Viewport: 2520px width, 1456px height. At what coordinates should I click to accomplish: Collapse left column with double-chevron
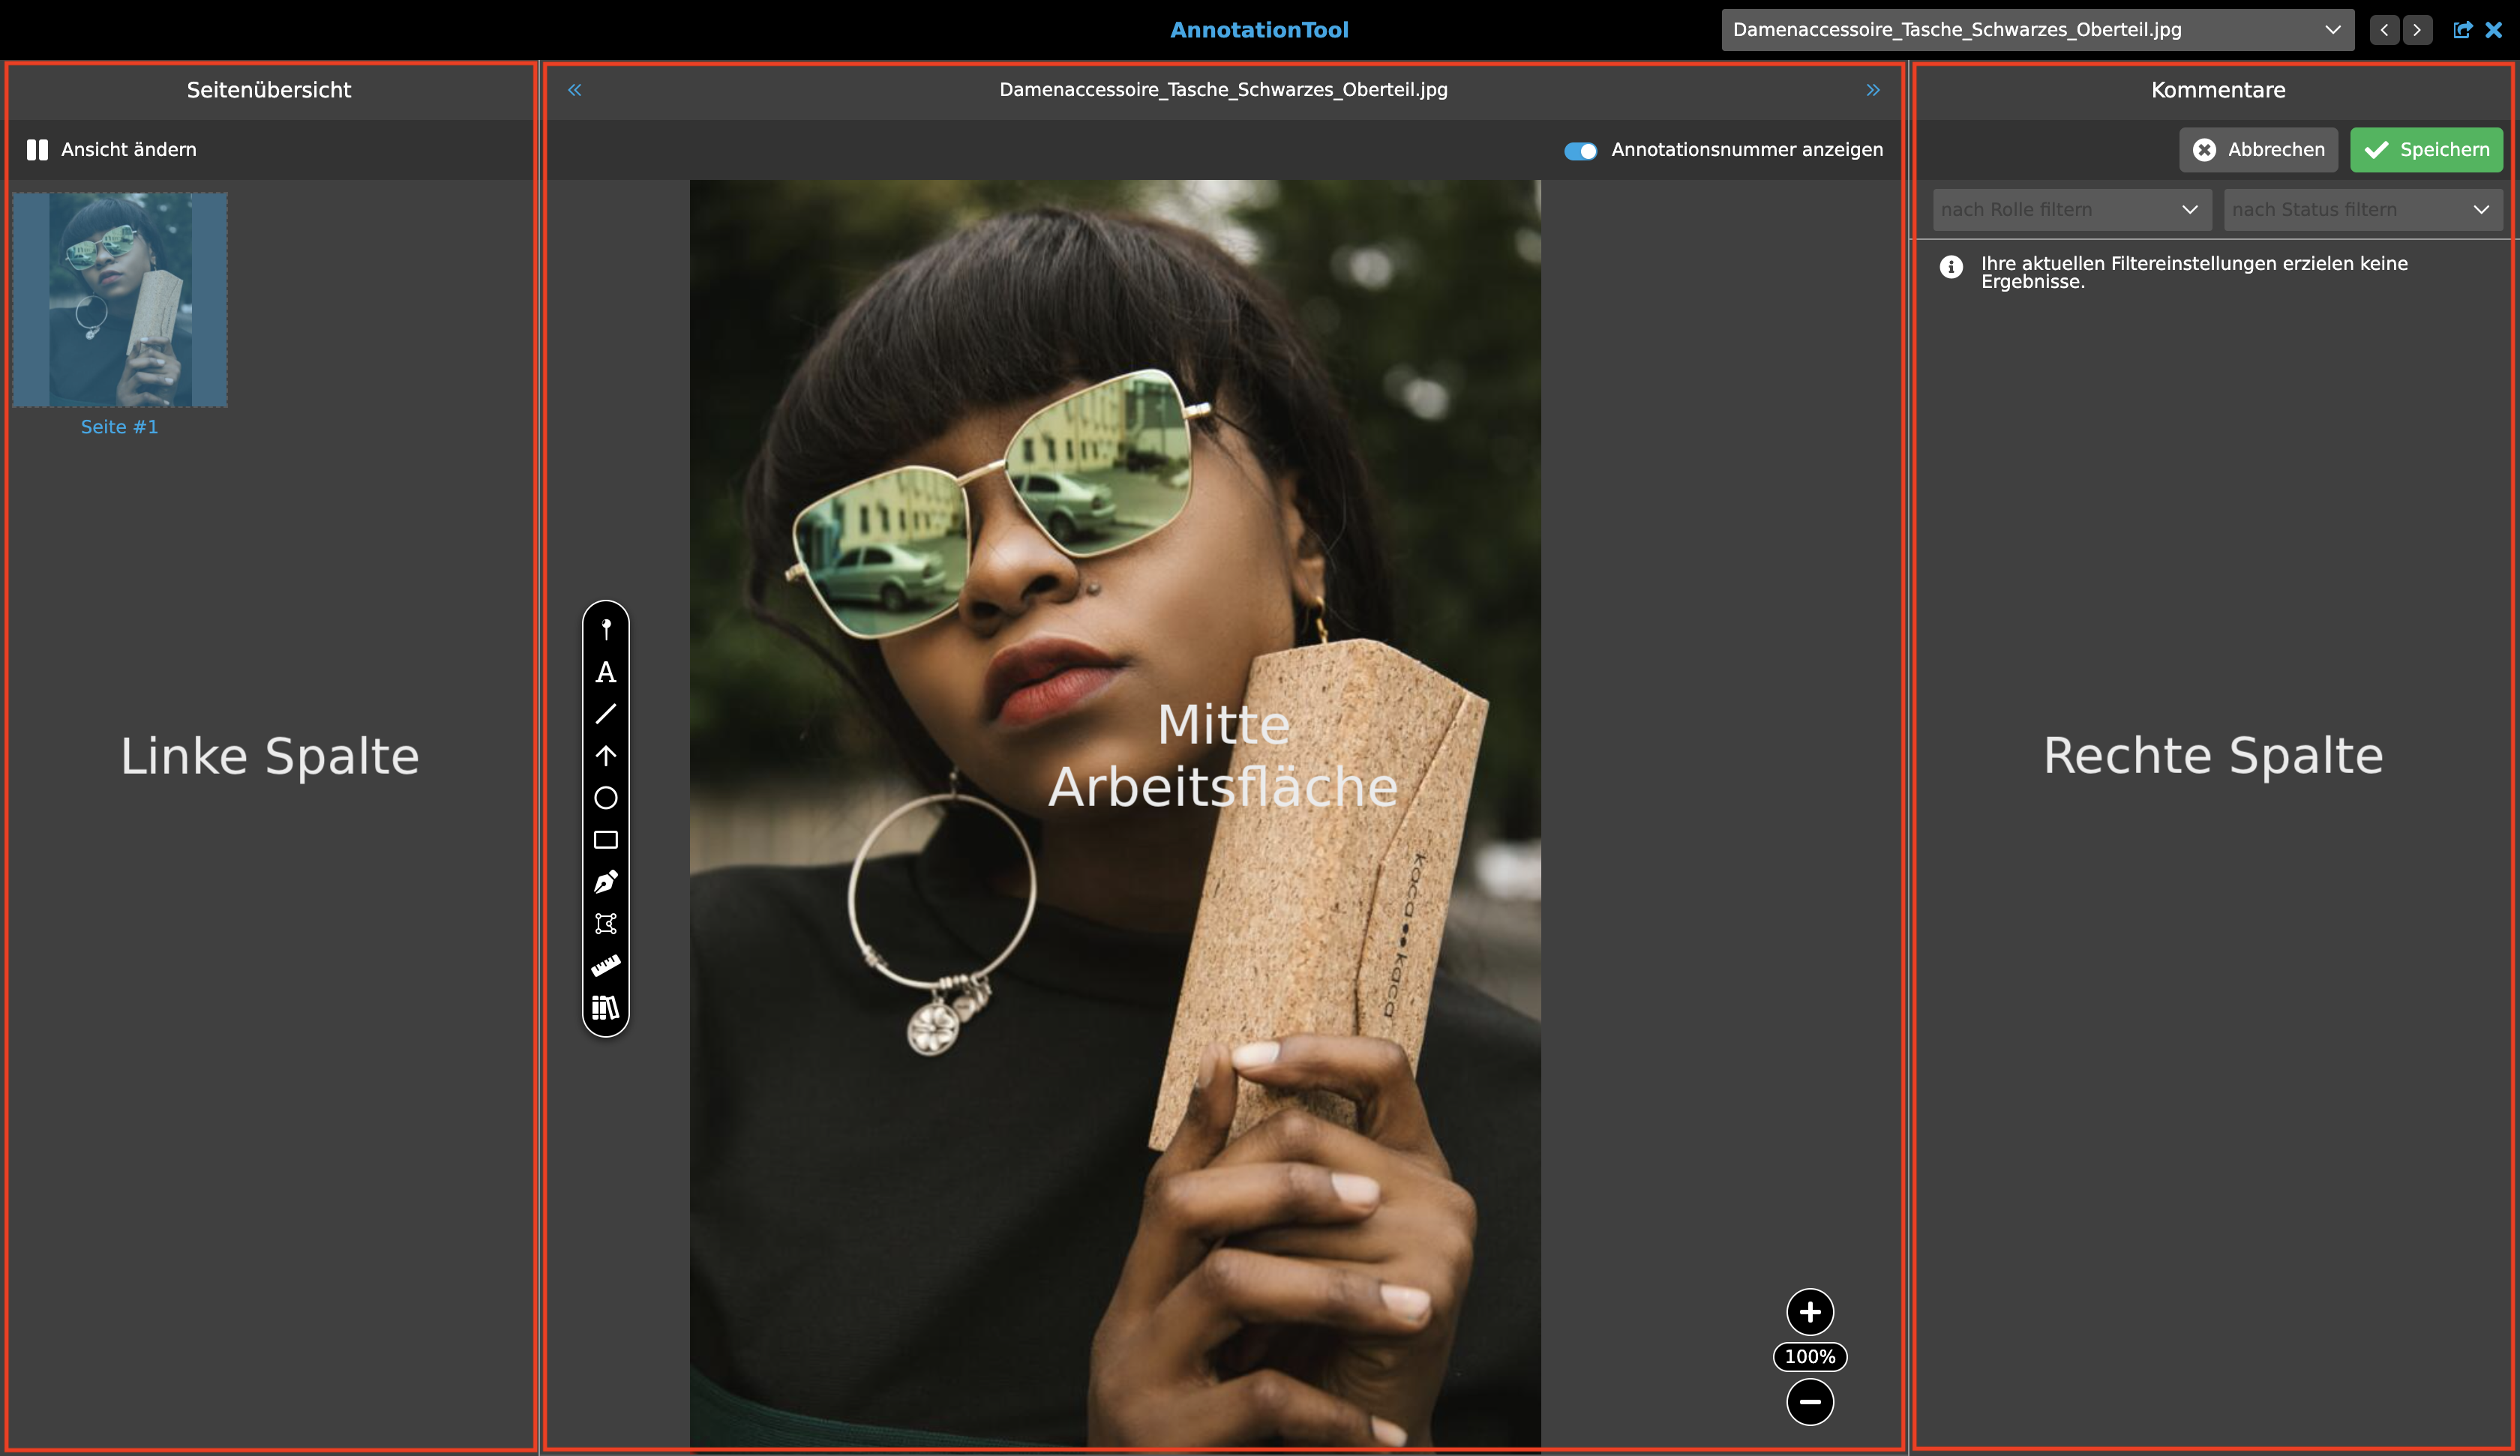574,90
